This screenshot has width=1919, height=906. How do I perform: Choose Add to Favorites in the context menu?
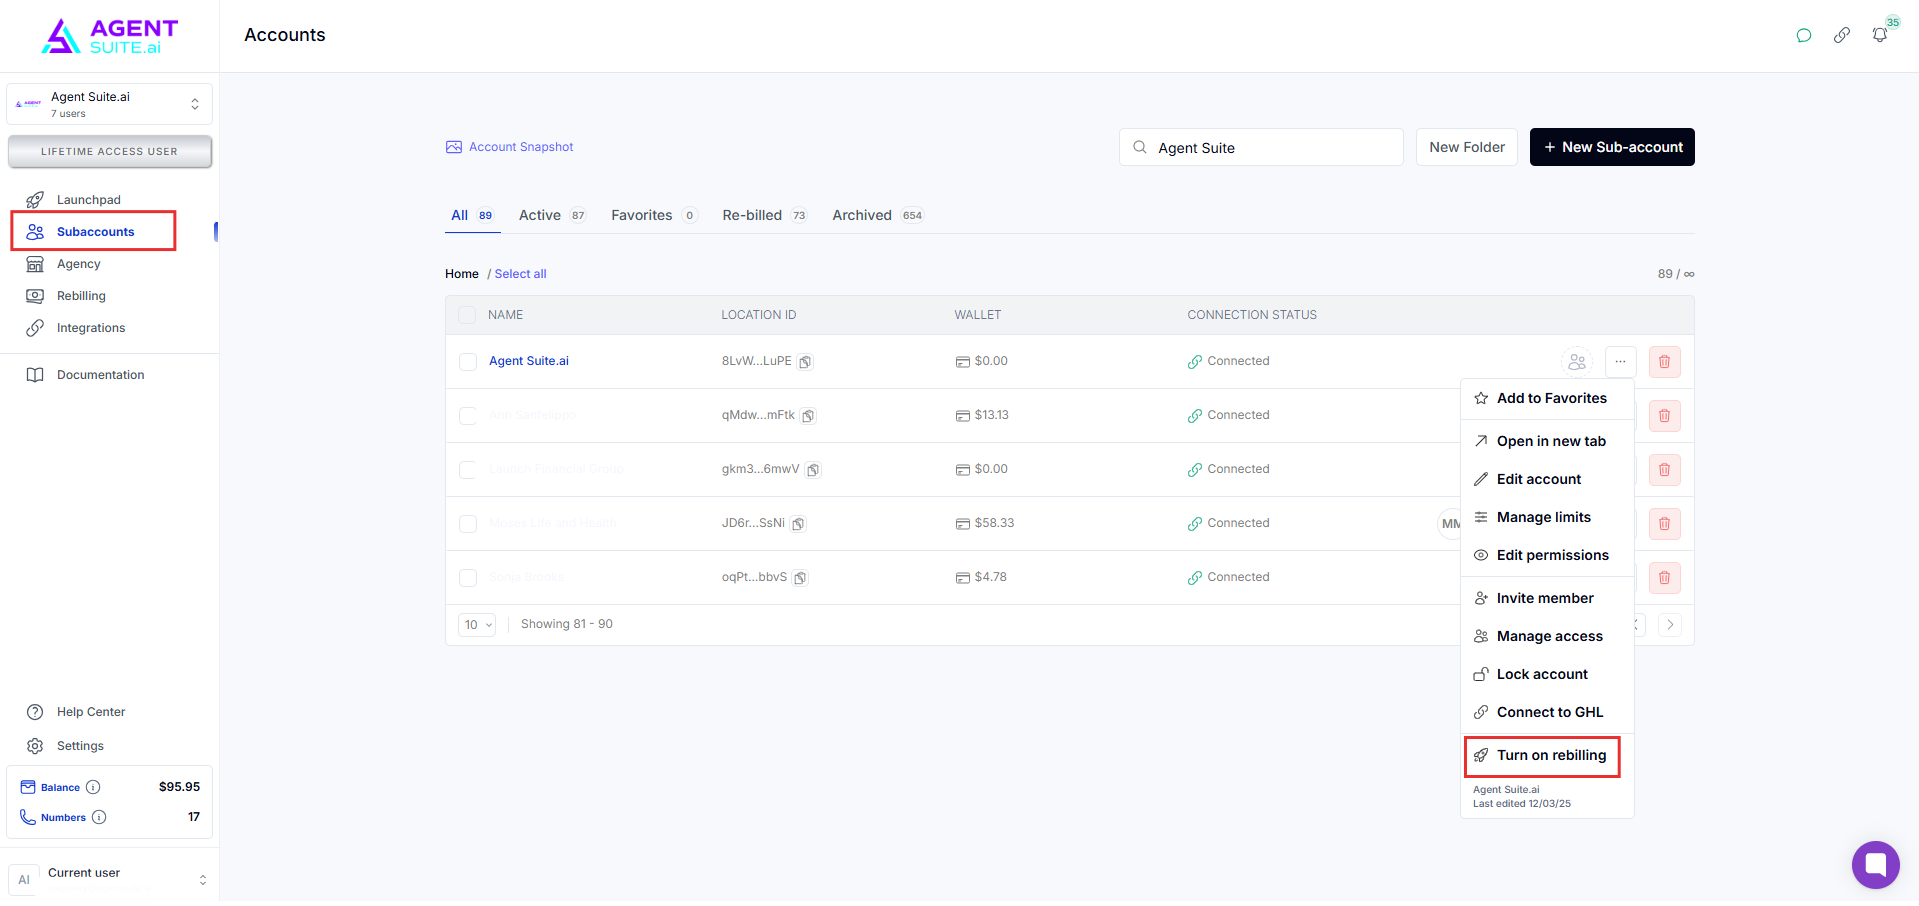coord(1547,398)
